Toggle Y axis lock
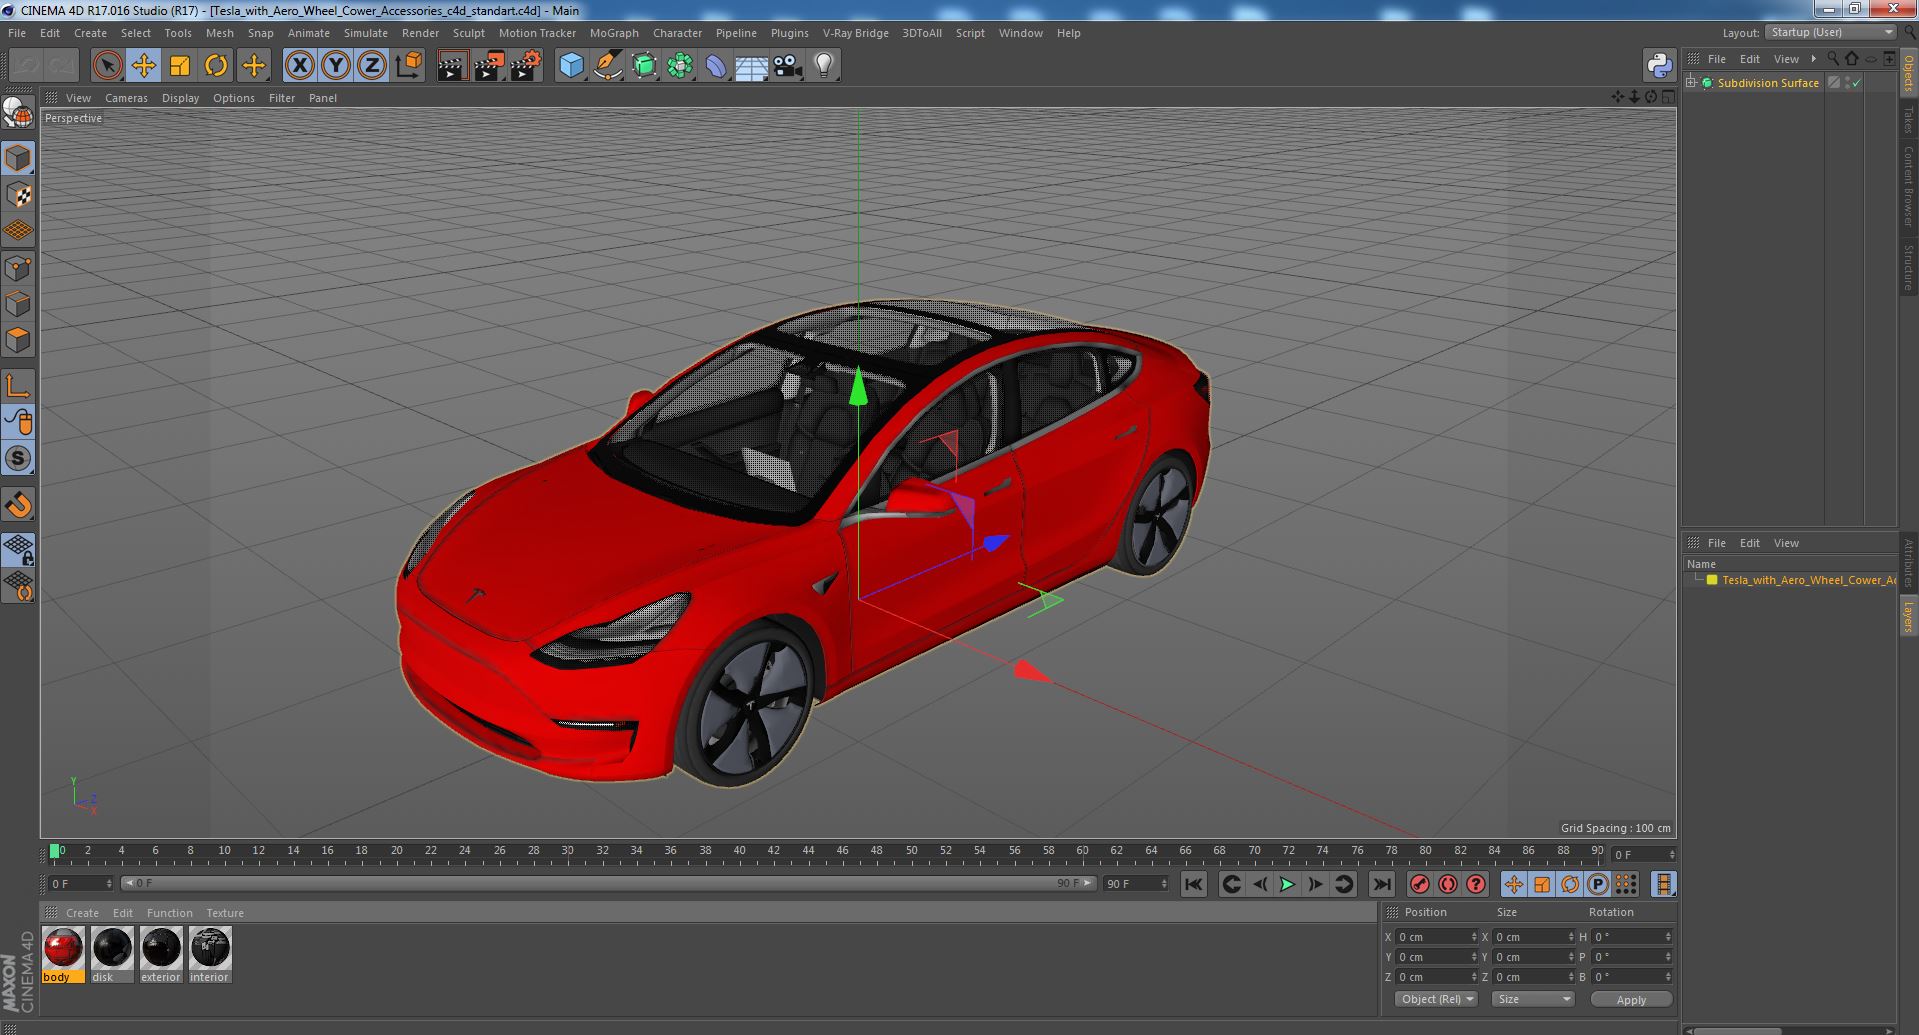 pos(335,66)
